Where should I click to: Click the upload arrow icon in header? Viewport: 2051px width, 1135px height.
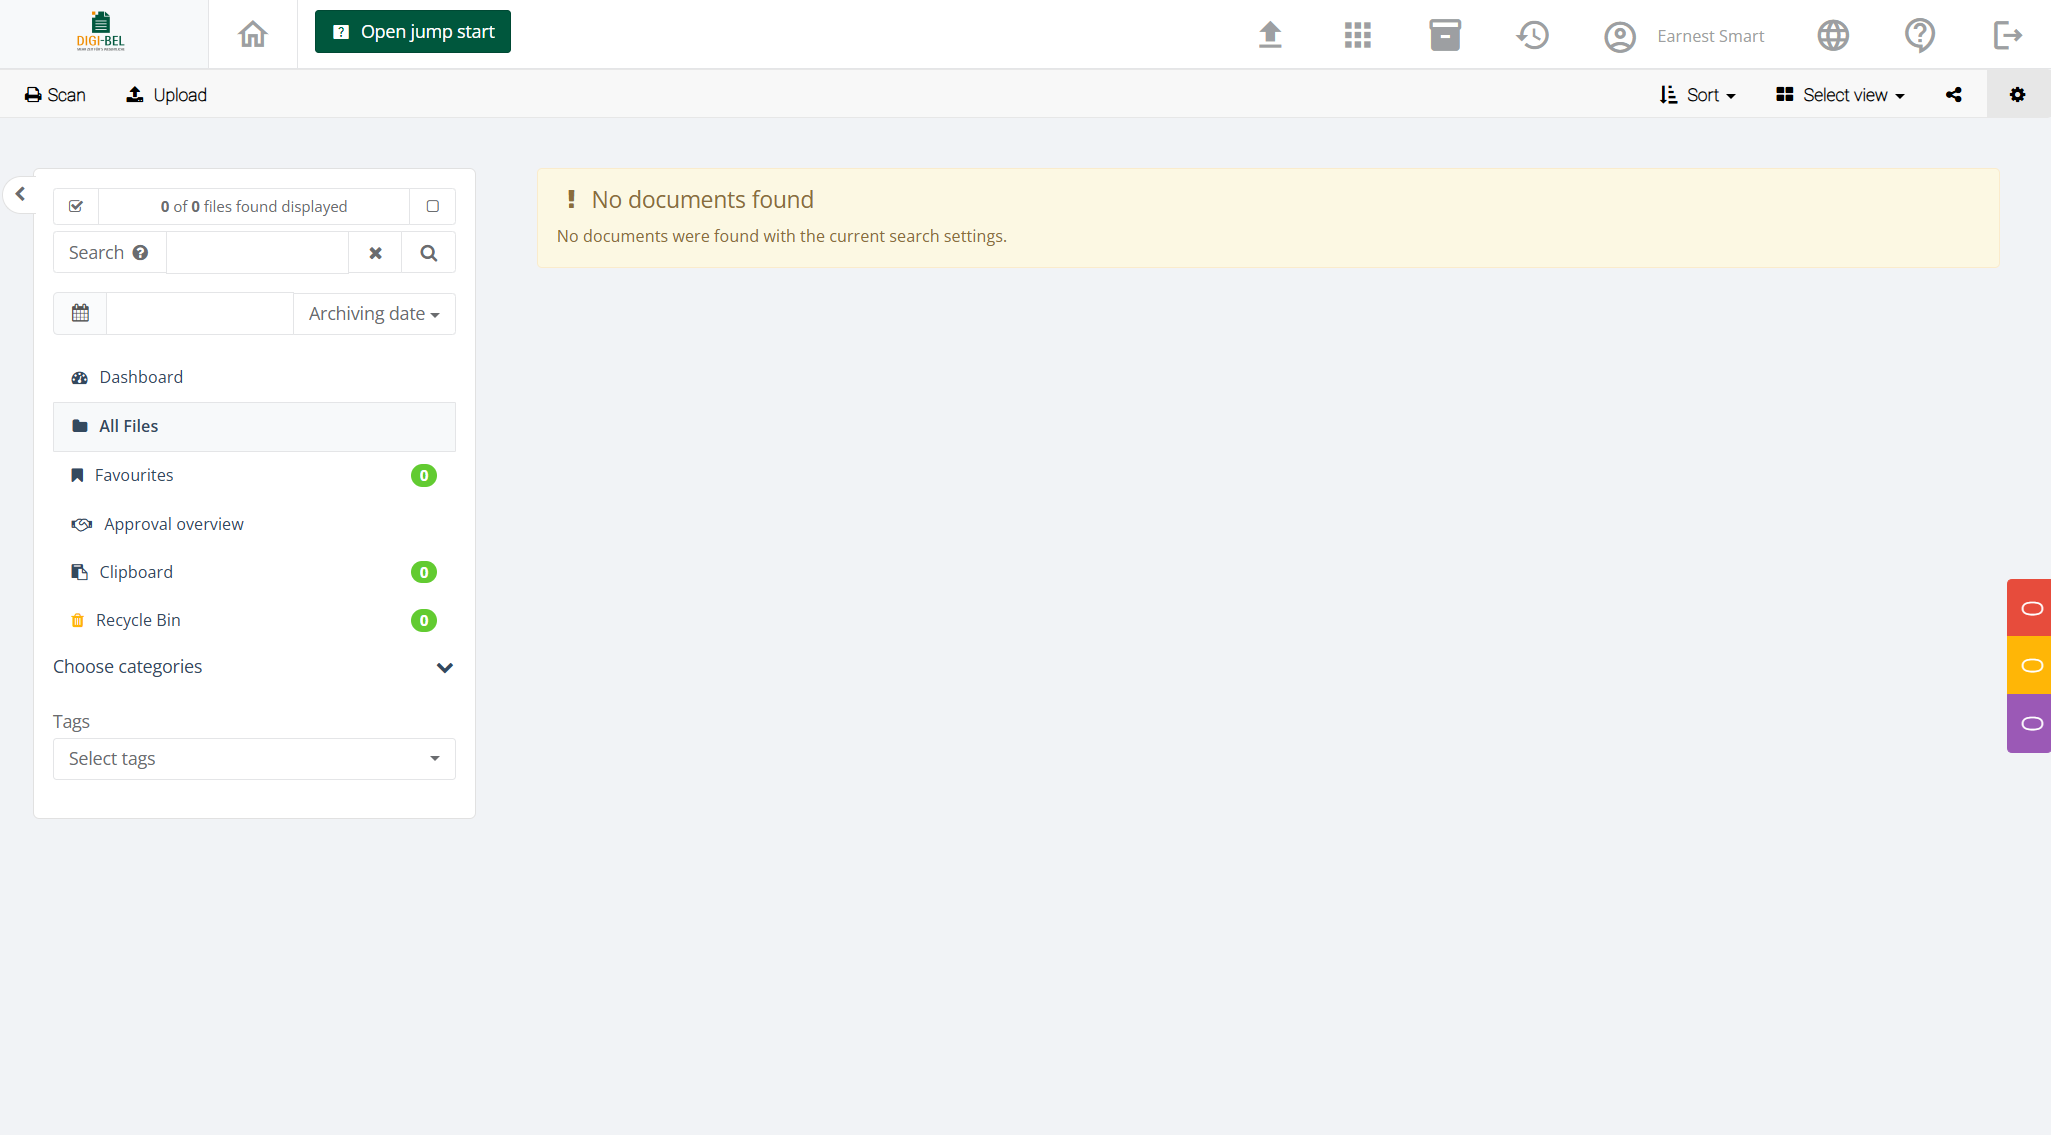pyautogui.click(x=1270, y=35)
